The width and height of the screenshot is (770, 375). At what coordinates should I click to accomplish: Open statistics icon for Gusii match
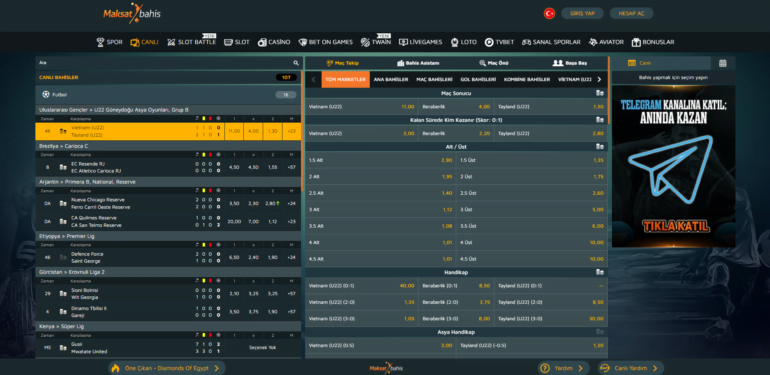click(x=63, y=348)
